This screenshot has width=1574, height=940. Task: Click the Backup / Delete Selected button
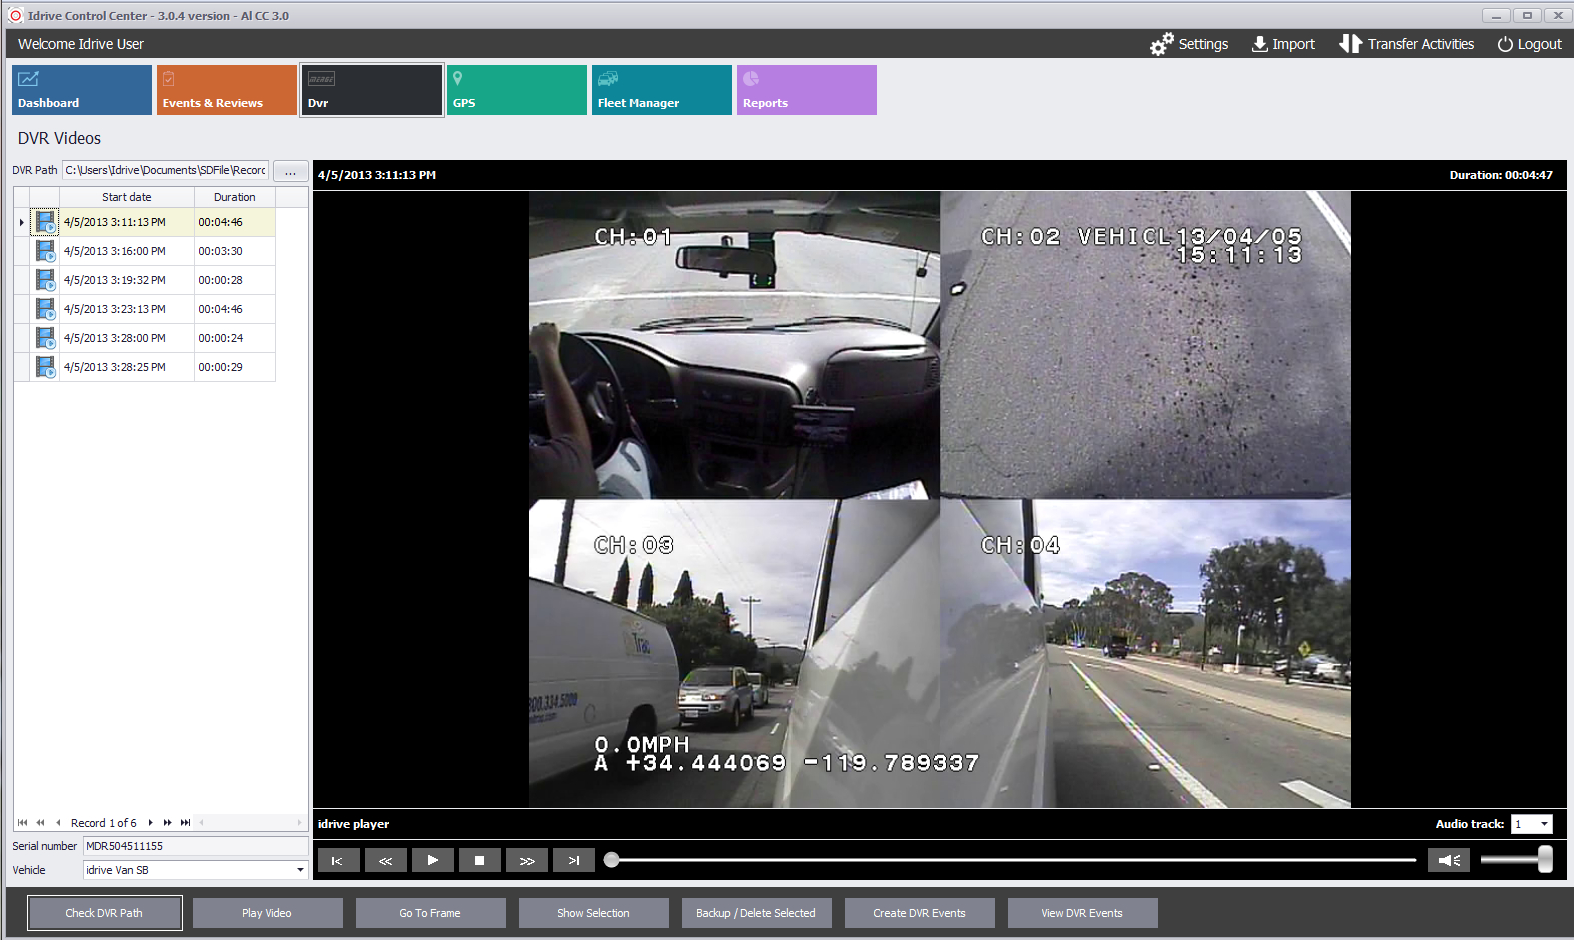tap(755, 913)
